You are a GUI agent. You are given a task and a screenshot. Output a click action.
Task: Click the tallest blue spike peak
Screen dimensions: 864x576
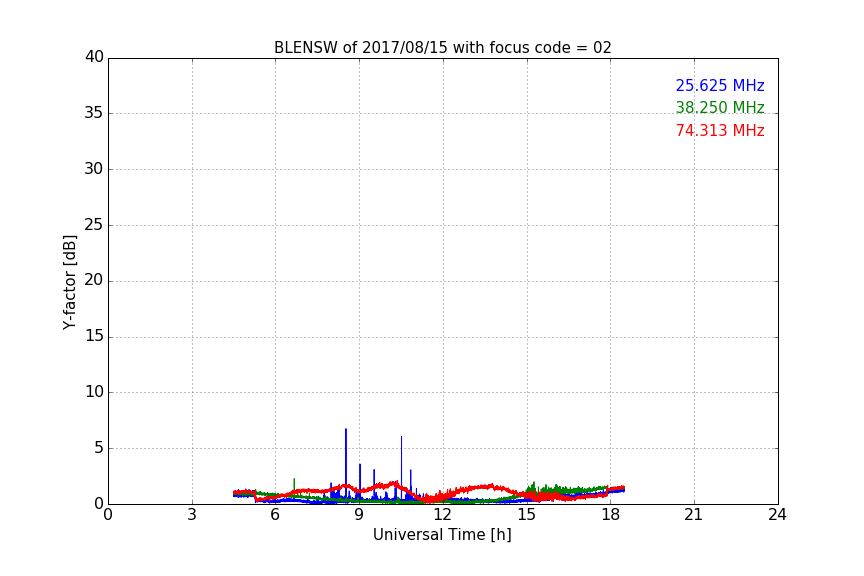(346, 430)
